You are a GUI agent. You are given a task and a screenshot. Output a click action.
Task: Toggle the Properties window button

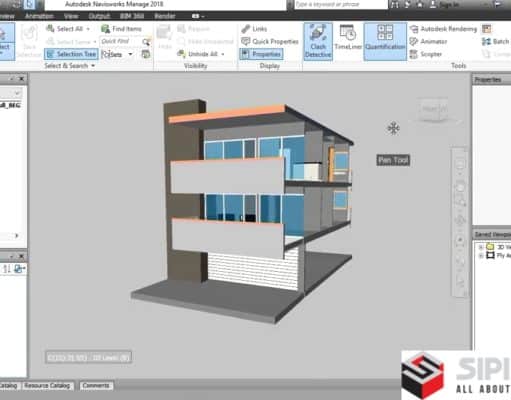pyautogui.click(x=261, y=54)
